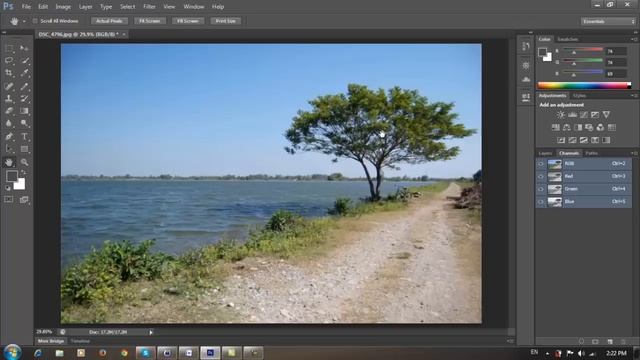Open the status bar document info arrow
This screenshot has height=360, width=640.
point(151,332)
